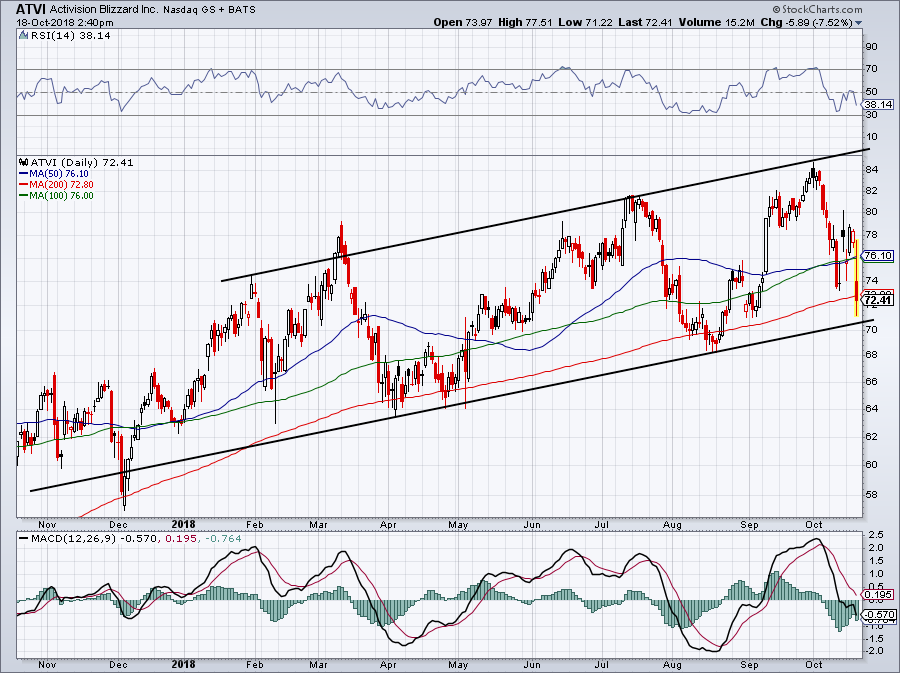This screenshot has height=673, width=900.
Task: Click the green -0.764 histogram value in the MACD legend
Action: point(223,539)
